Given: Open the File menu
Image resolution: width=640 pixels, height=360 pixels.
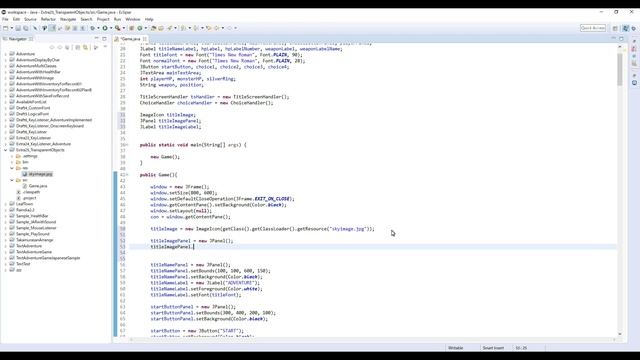Looking at the screenshot, I should point(5,19).
